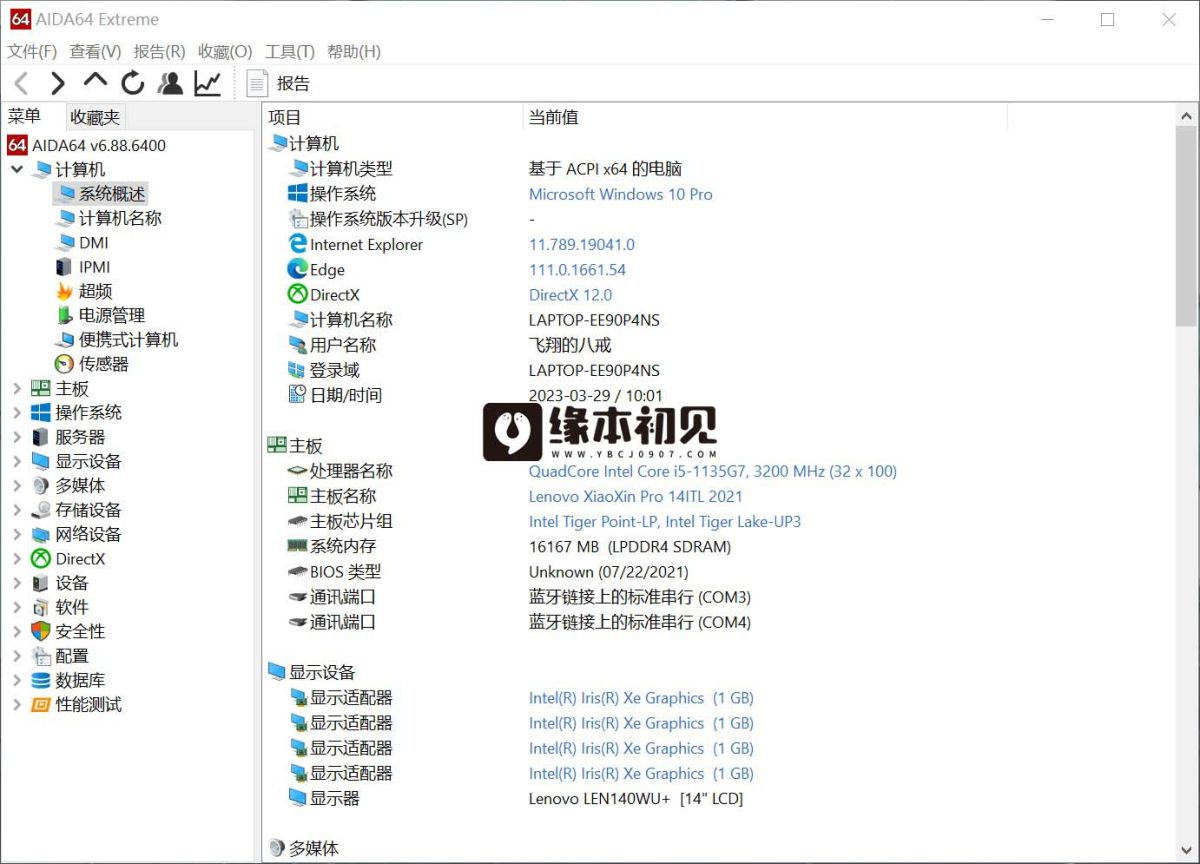1200x864 pixels.
Task: Click the 便携式计算机 laptop icon
Action: click(x=64, y=340)
